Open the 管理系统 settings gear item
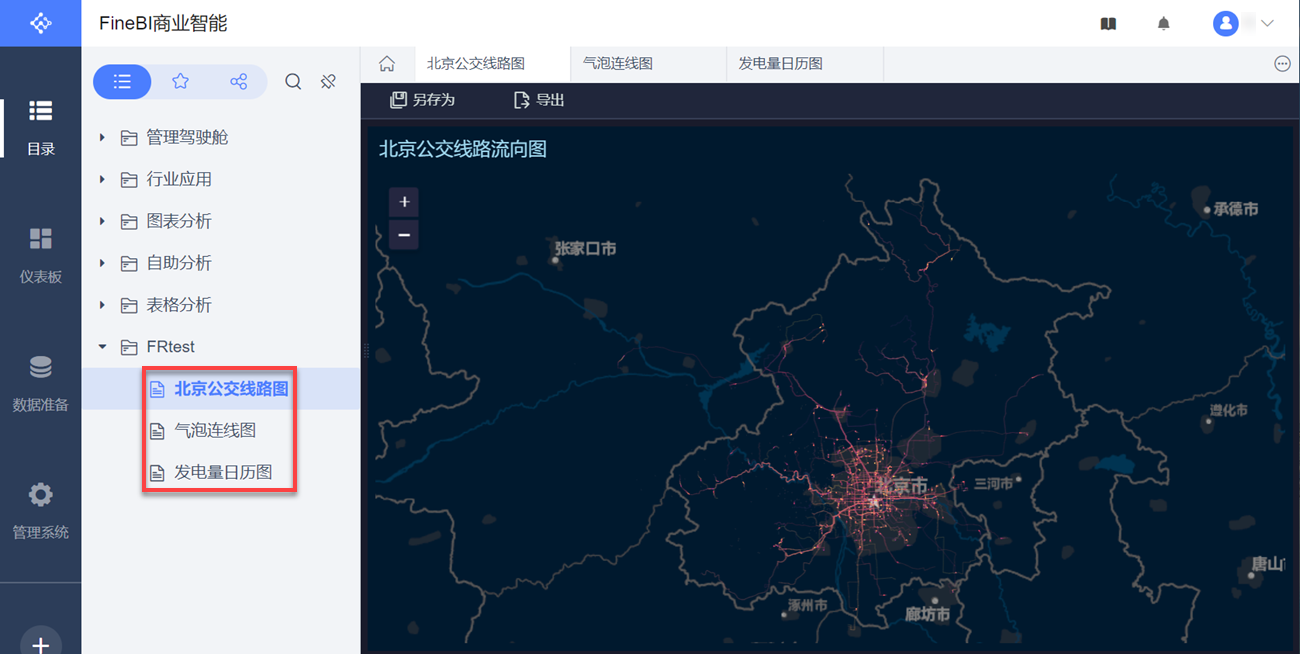The height and width of the screenshot is (654, 1300). click(x=40, y=512)
